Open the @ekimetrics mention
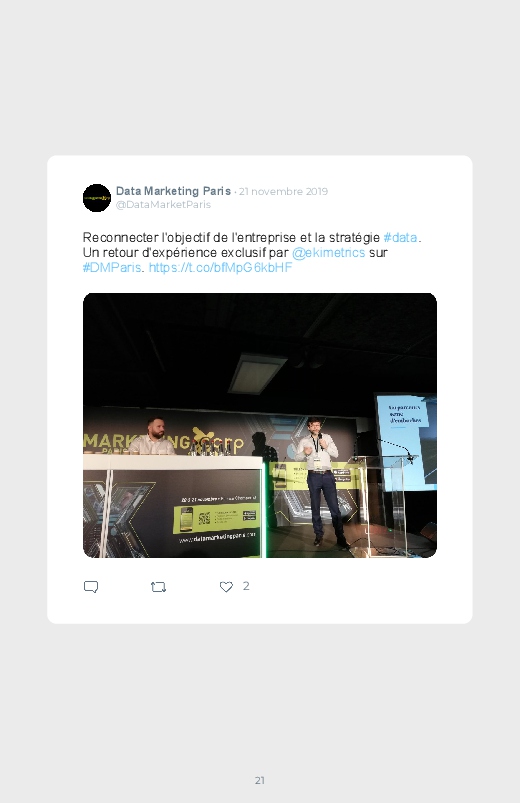 (328, 252)
